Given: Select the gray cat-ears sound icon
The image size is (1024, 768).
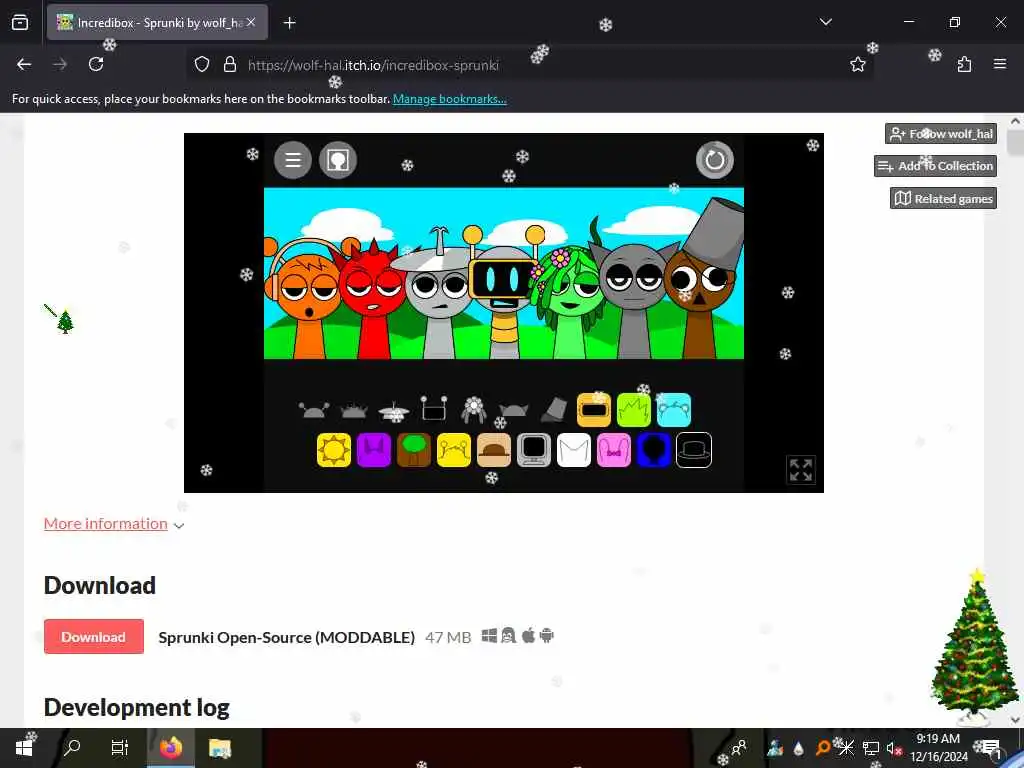Looking at the screenshot, I should click(513, 410).
